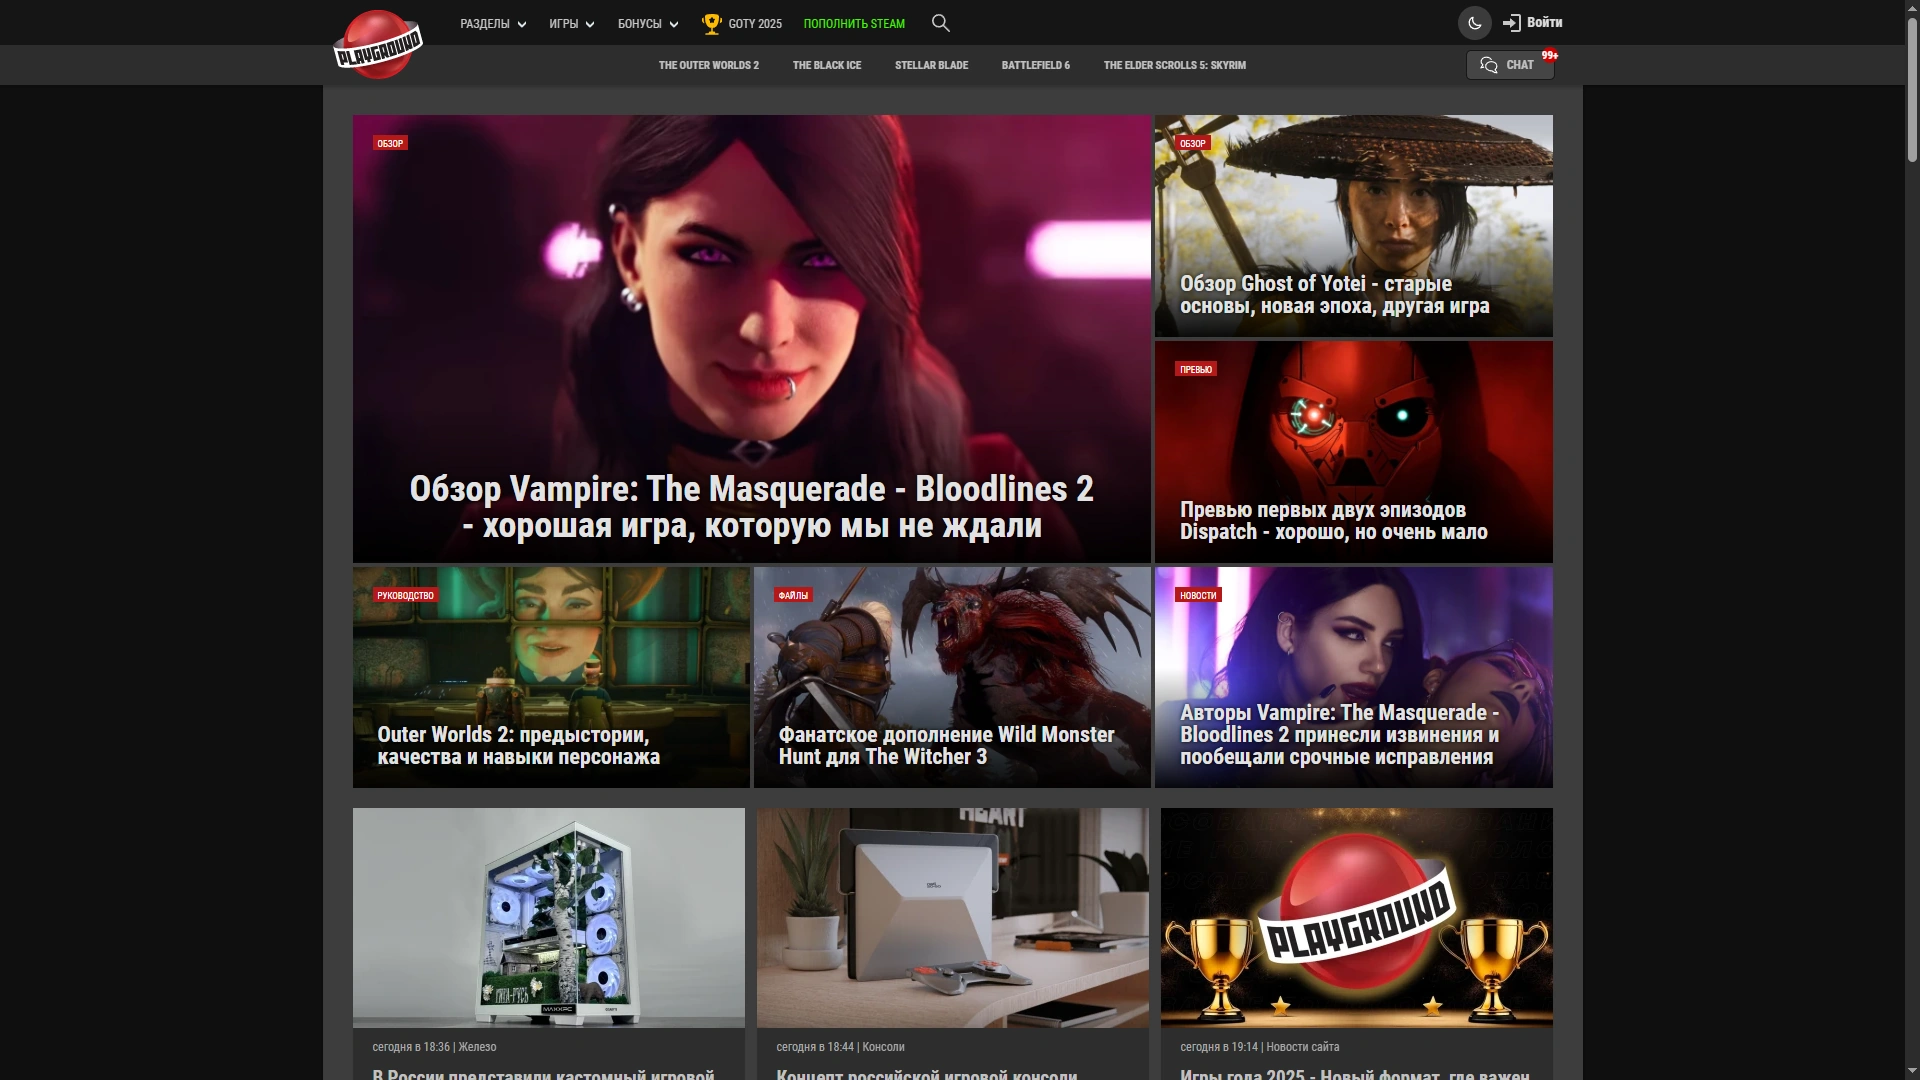Open the 99+ notification badge on Chat
The height and width of the screenshot is (1080, 1920).
pyautogui.click(x=1549, y=56)
